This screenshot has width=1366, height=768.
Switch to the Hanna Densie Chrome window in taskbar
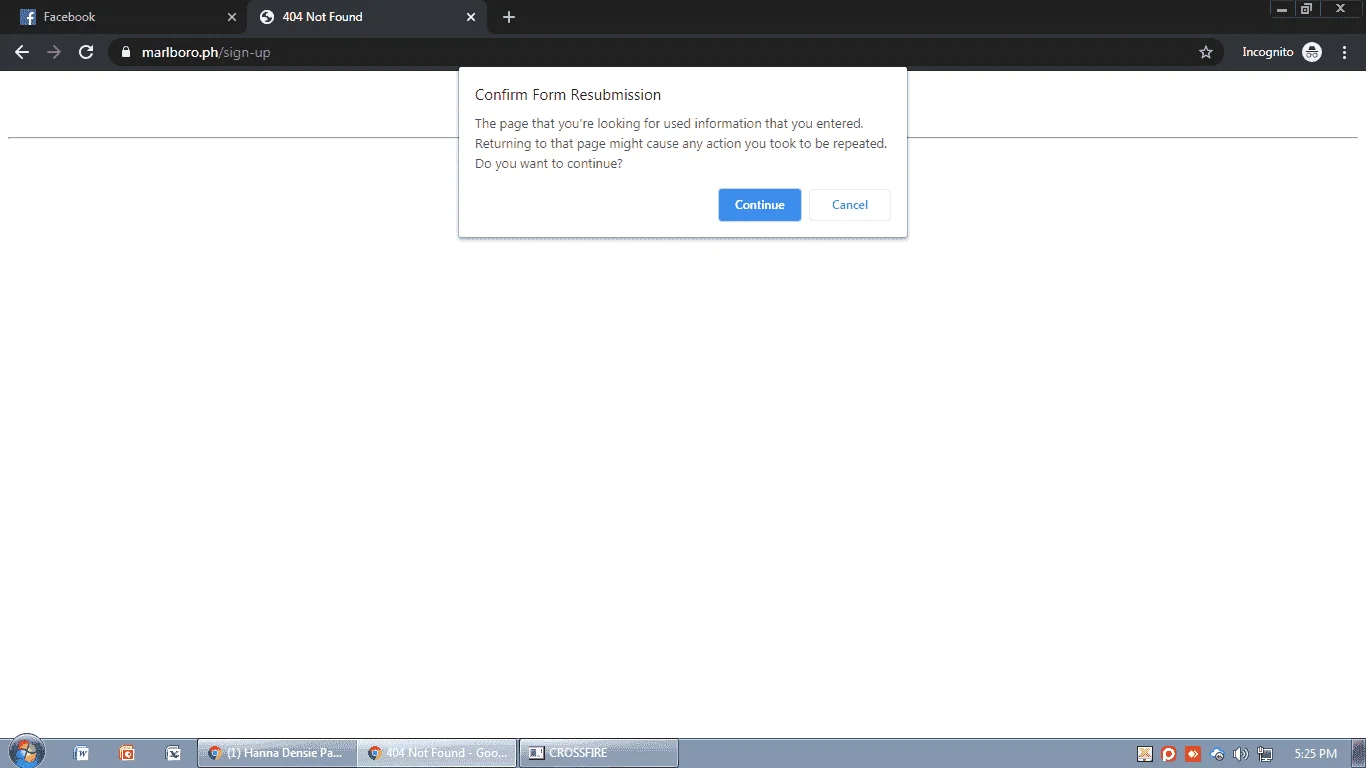coord(277,753)
